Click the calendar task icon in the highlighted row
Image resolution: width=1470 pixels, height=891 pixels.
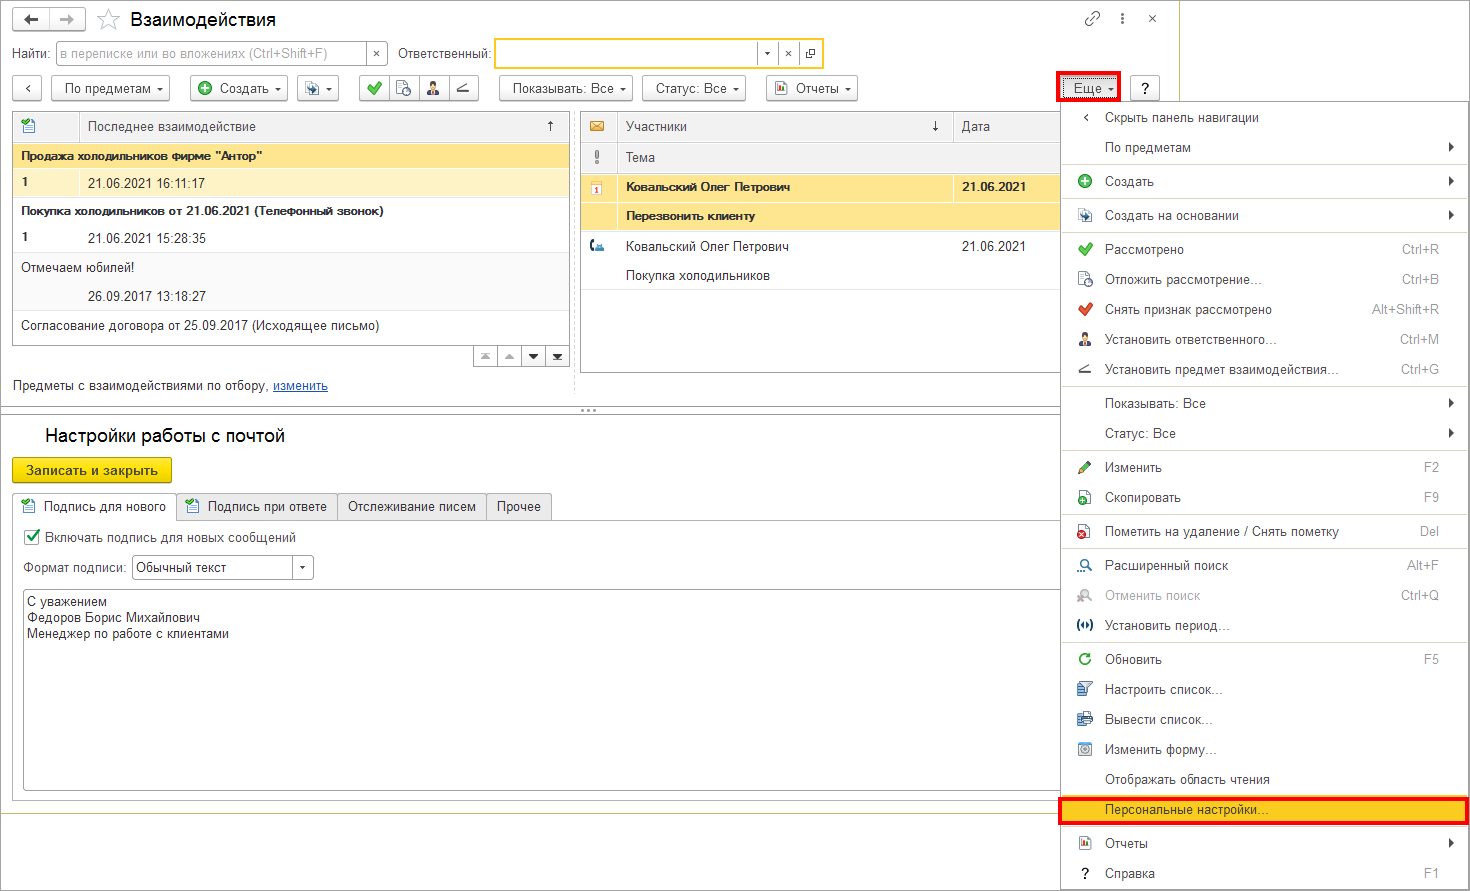[x=597, y=188]
